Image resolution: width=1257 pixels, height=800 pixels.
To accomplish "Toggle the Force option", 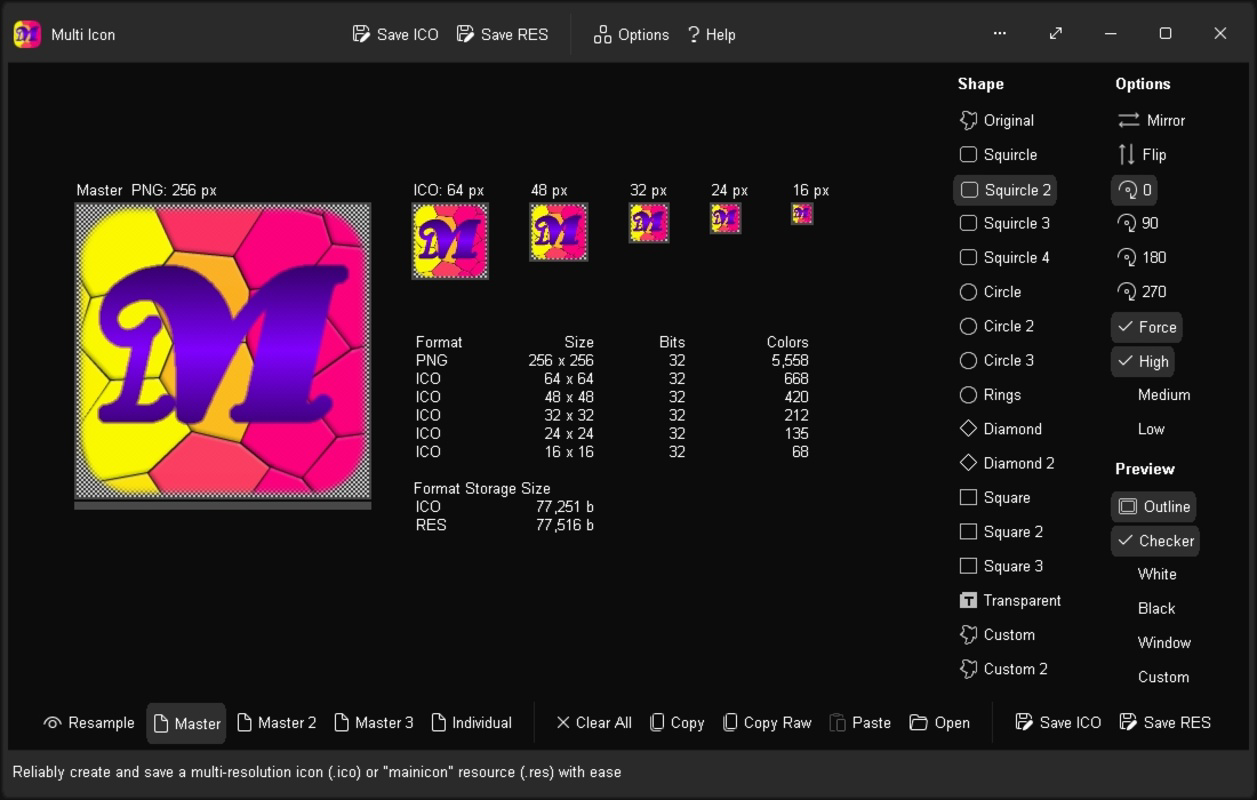I will coord(1146,327).
